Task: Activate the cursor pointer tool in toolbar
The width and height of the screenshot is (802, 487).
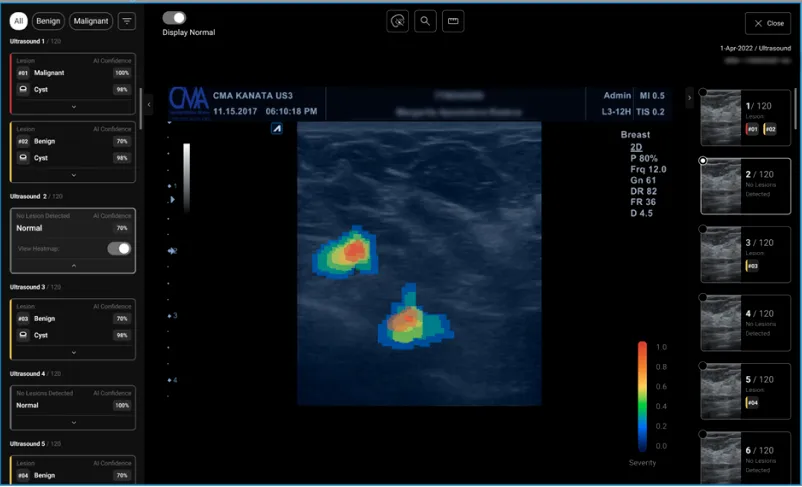Action: pyautogui.click(x=397, y=21)
